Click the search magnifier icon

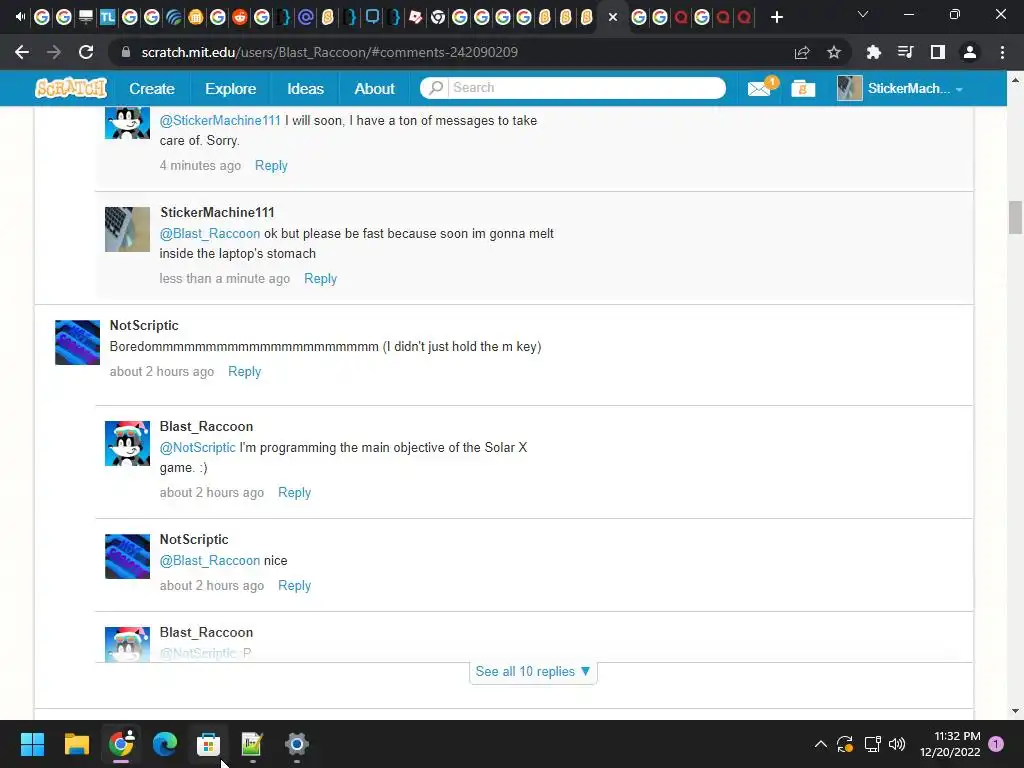(436, 88)
